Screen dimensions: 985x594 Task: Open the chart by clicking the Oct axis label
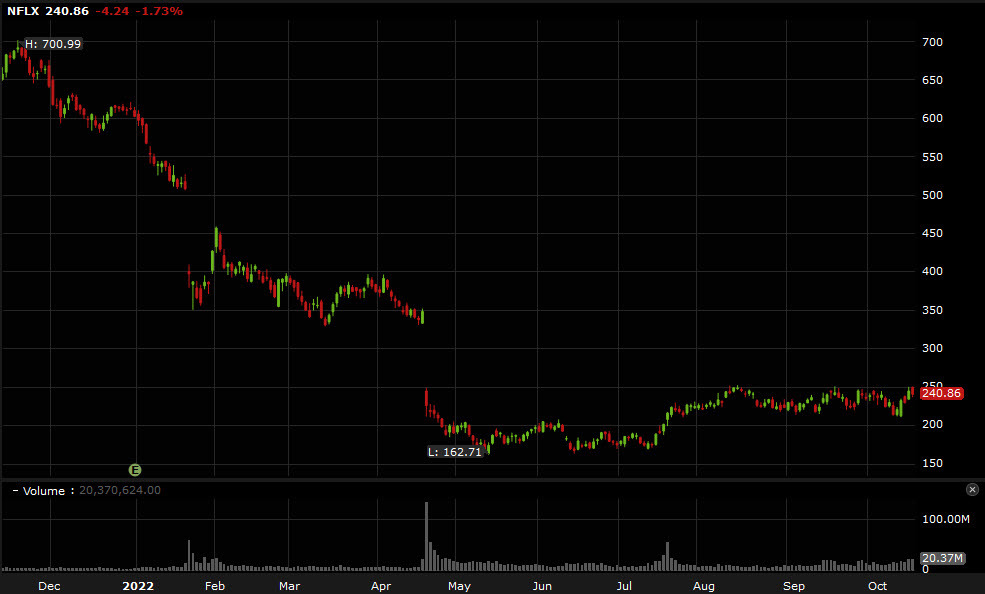[x=877, y=586]
